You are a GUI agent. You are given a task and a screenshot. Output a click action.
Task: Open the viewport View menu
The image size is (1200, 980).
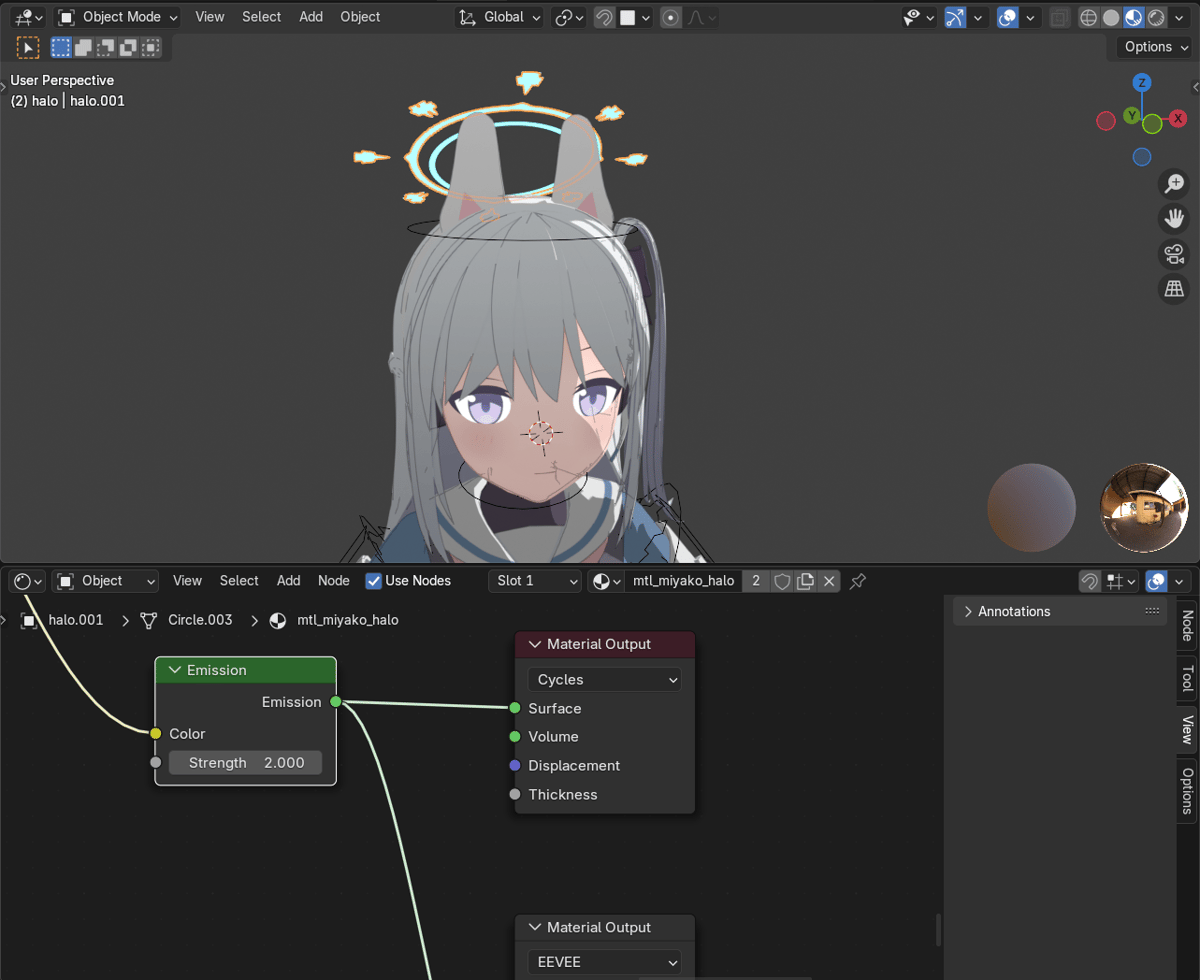pos(210,17)
